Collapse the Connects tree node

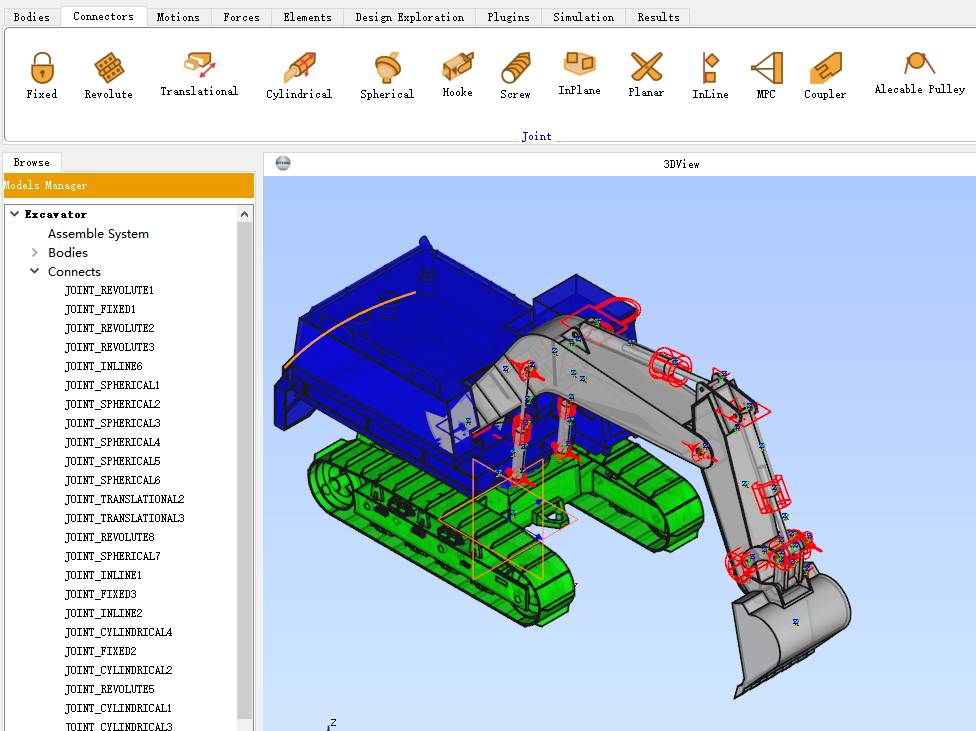(x=35, y=271)
